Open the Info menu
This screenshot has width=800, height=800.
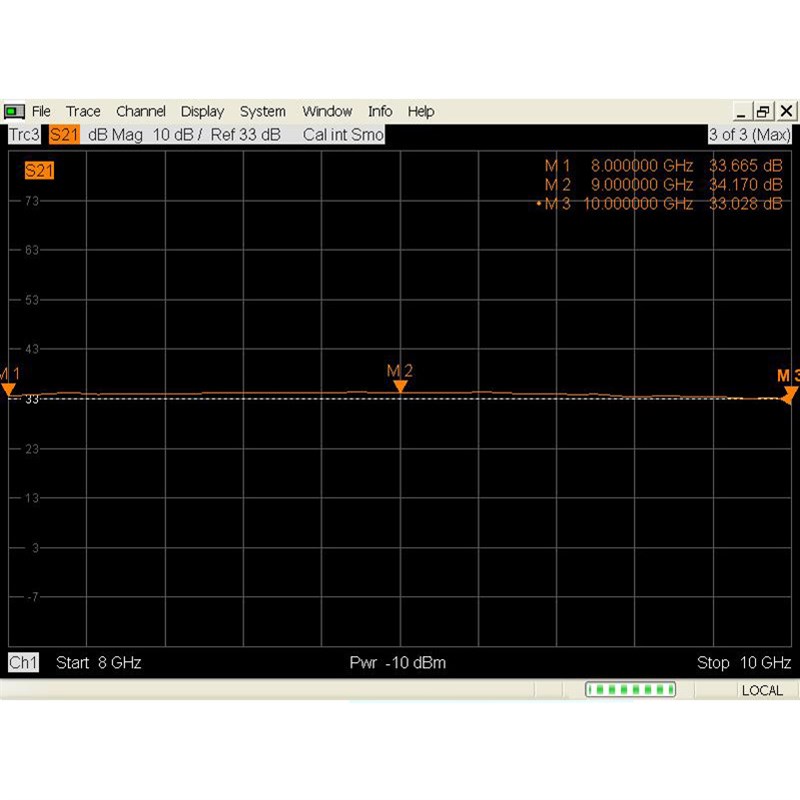[380, 111]
